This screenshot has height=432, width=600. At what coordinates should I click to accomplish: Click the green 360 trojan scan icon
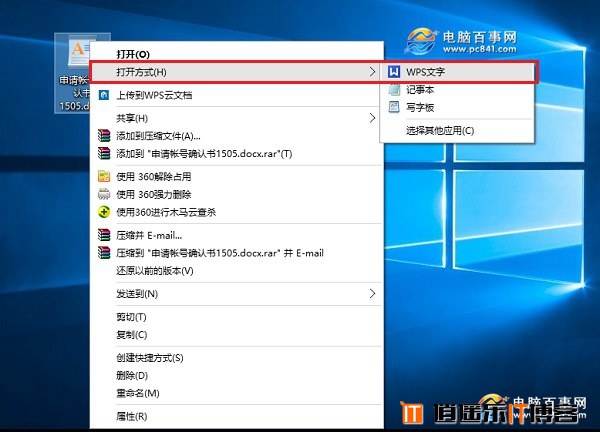tap(104, 212)
